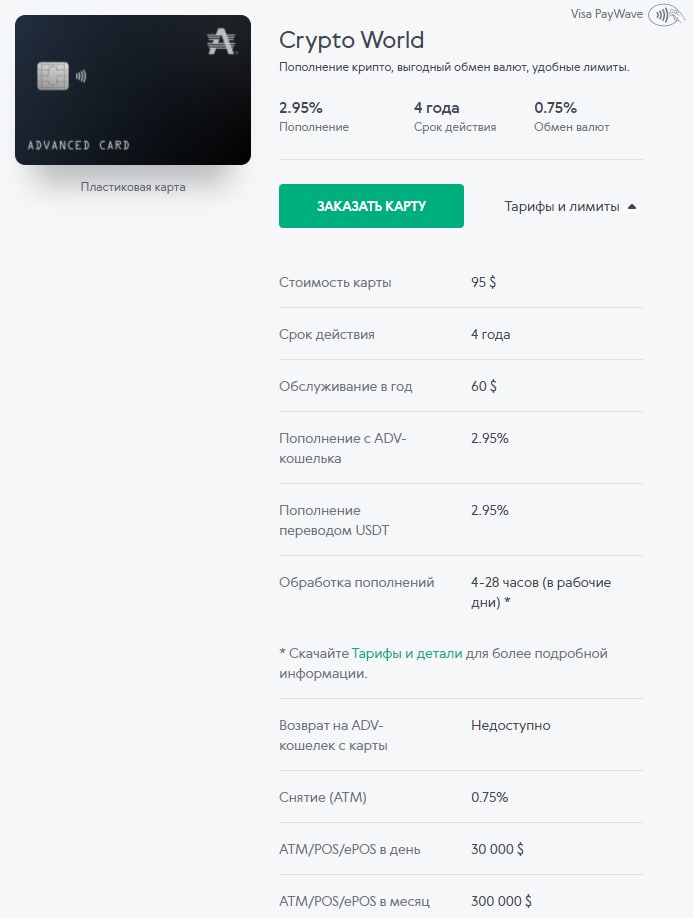
Task: Click the contactless waves symbol on card
Action: (x=81, y=76)
